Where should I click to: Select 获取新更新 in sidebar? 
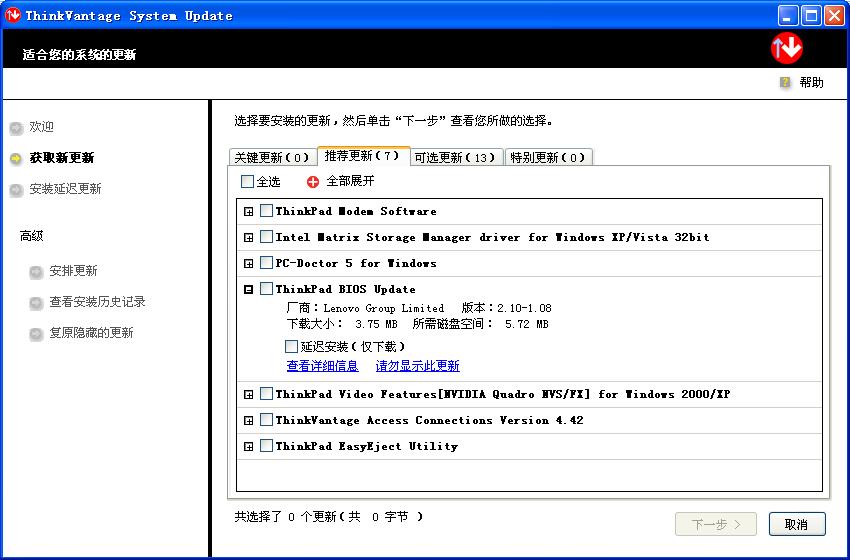(x=62, y=158)
